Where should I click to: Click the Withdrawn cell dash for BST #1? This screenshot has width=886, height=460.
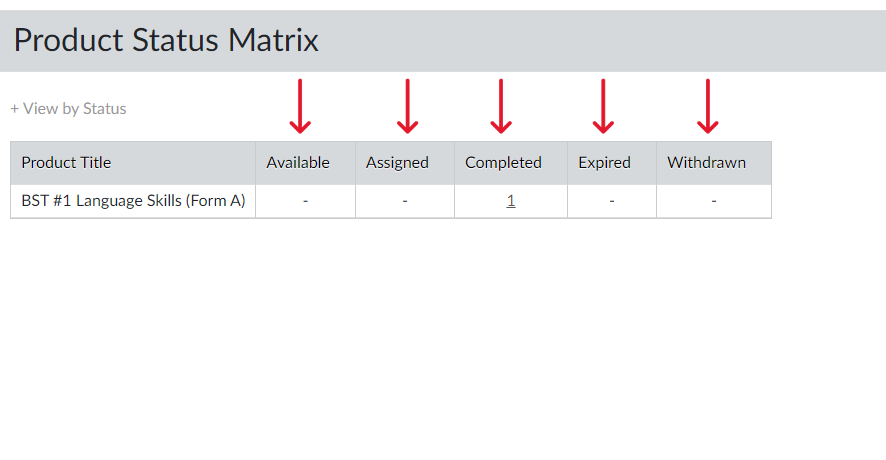tap(714, 201)
